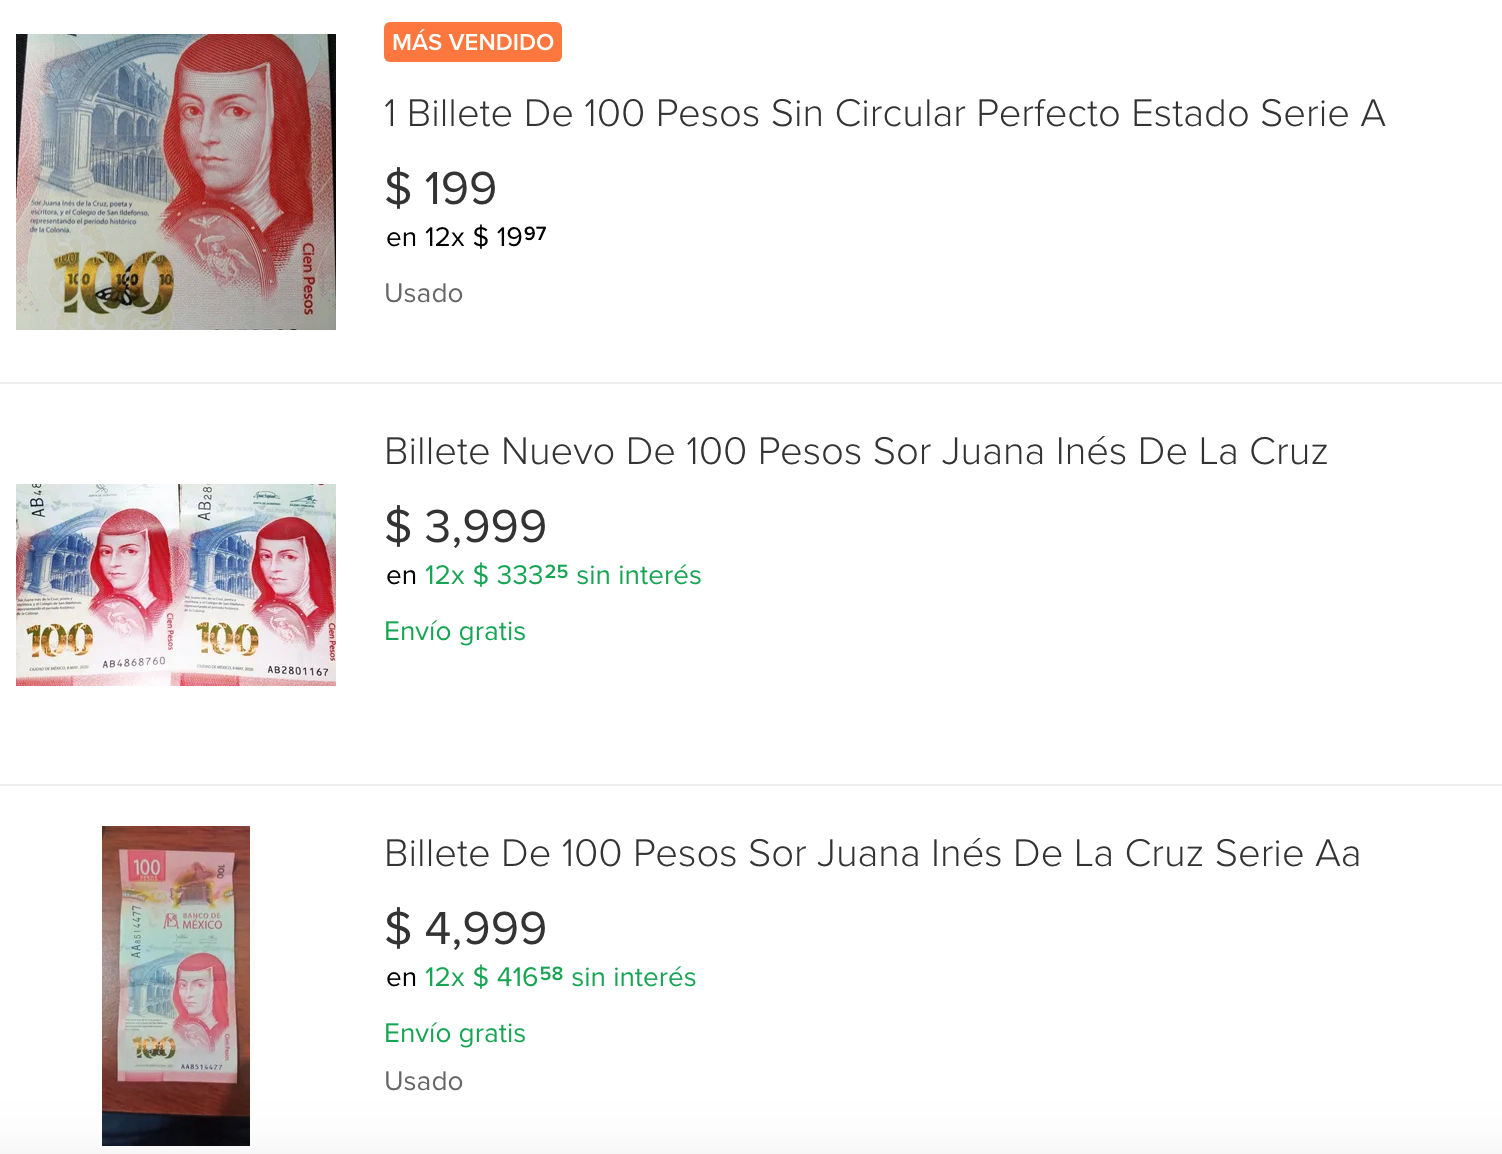Click 'Envío gratis' on the $4,999 listing
This screenshot has height=1154, width=1502.
pyautogui.click(x=454, y=1033)
